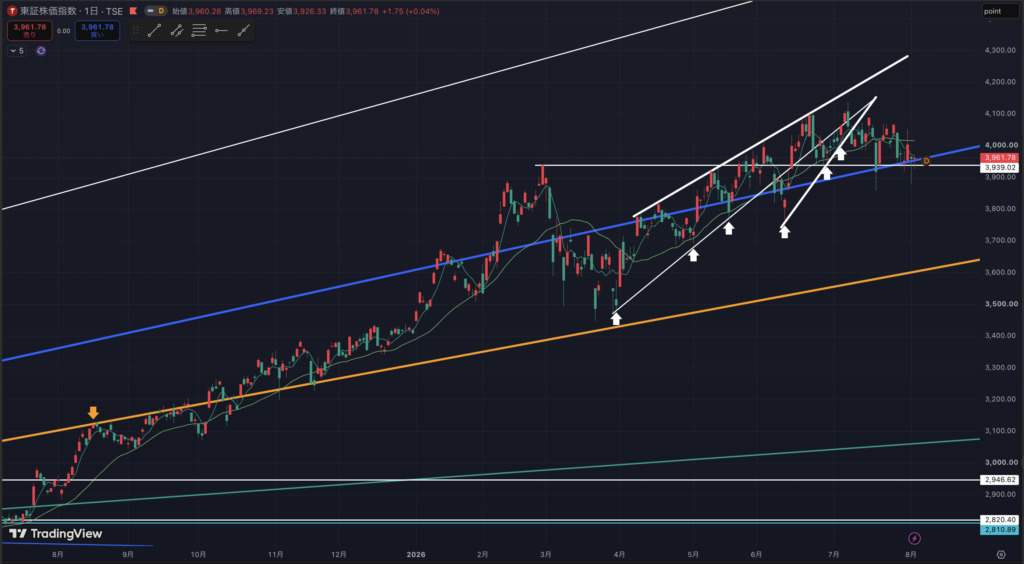
Task: Select the parallel channel tool in favorites toolbar
Action: pos(177,30)
